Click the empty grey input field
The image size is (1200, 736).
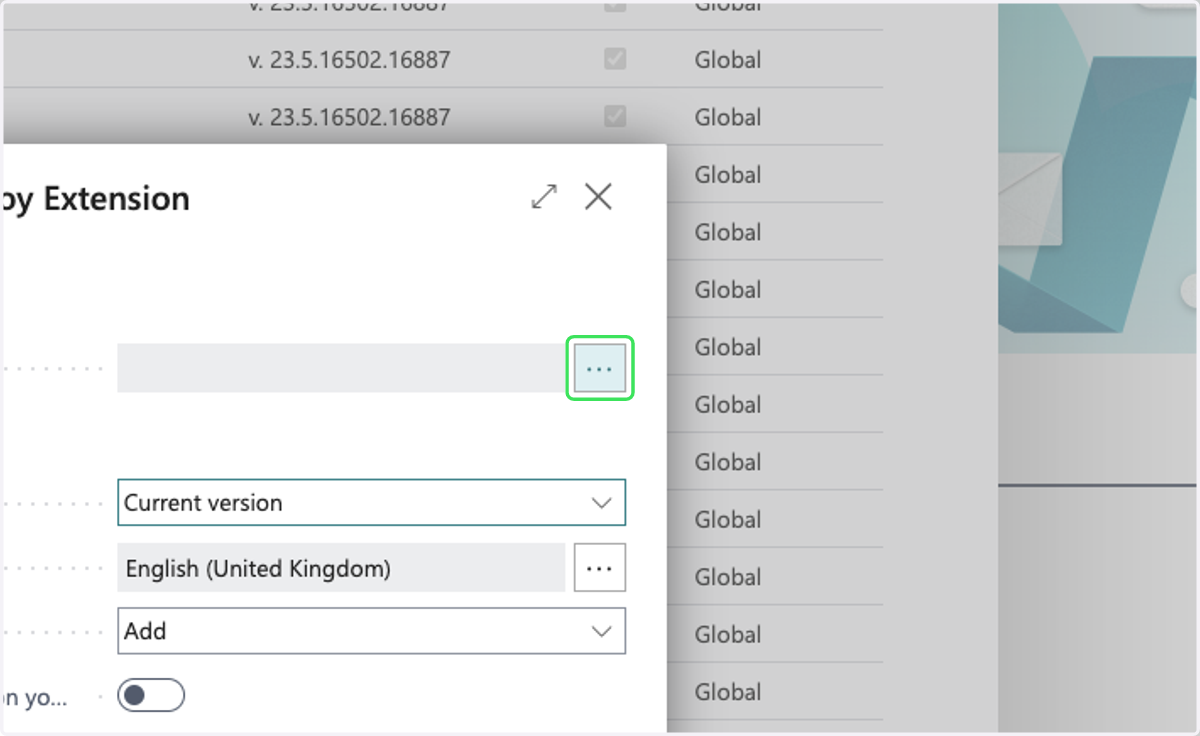(x=341, y=368)
